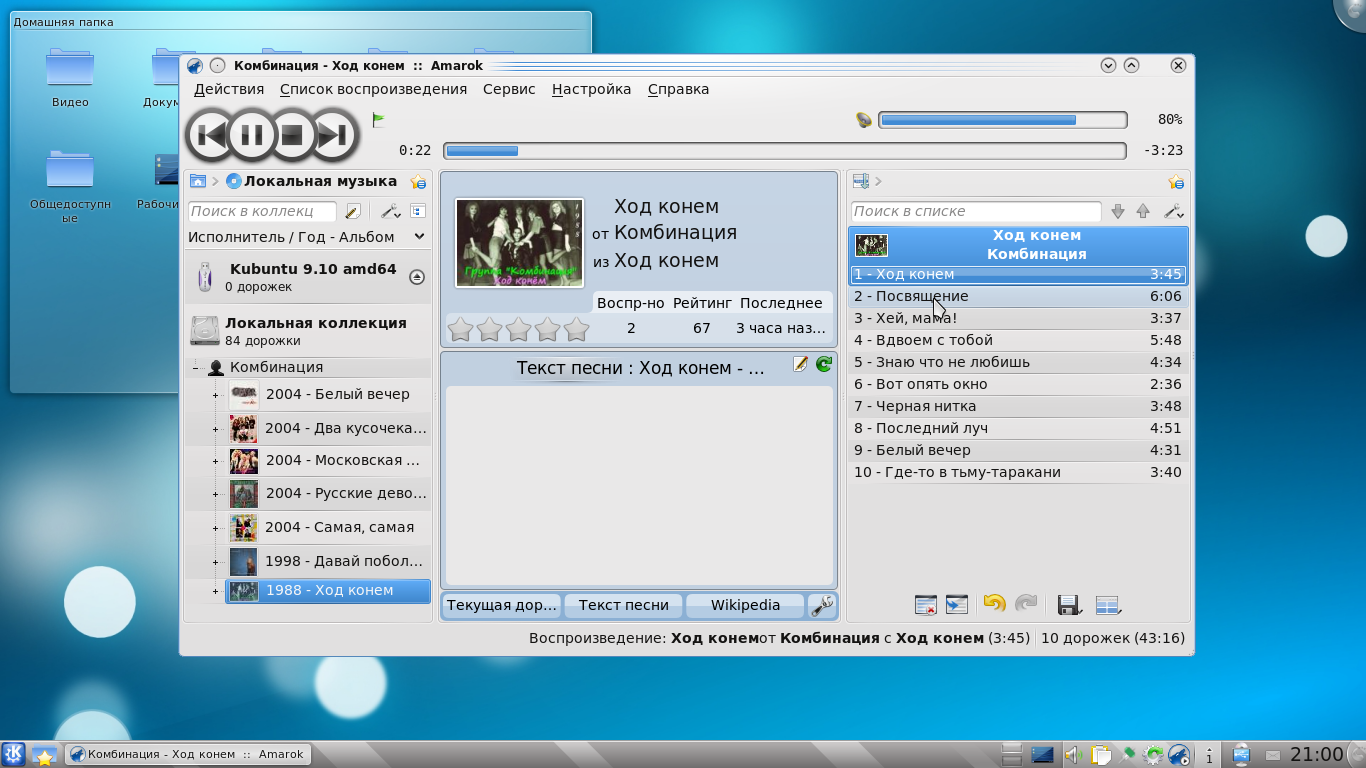Image resolution: width=1366 pixels, height=768 pixels.
Task: Open the system tray volume mixer icon
Action: (x=1074, y=755)
